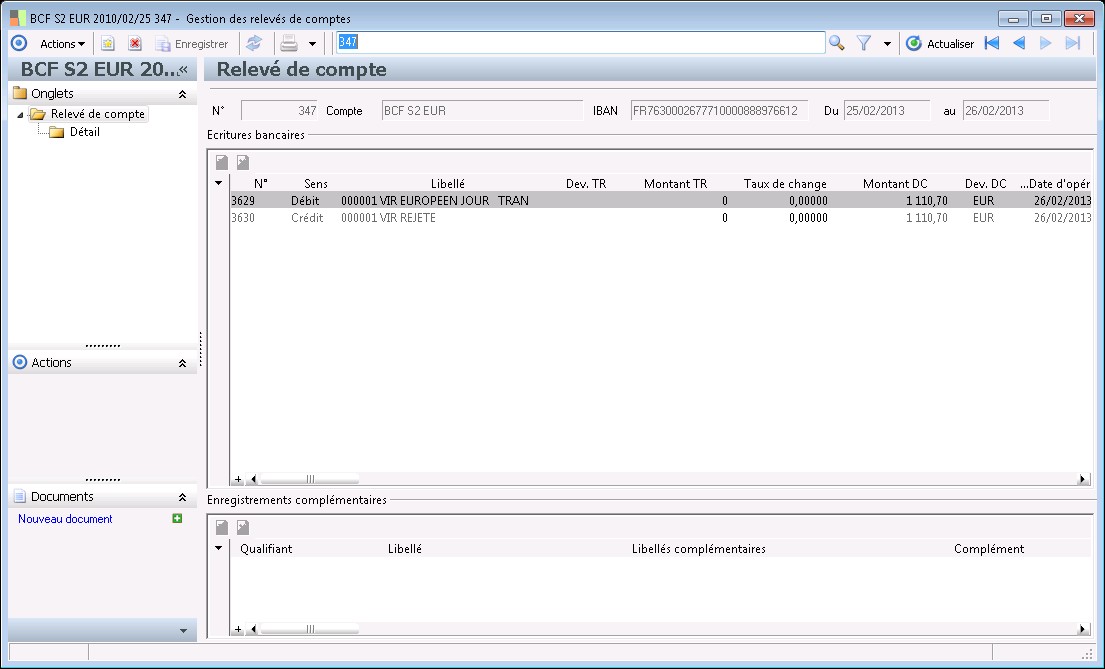Select the VIR REJETE credit row
The image size is (1105, 669).
[408, 218]
